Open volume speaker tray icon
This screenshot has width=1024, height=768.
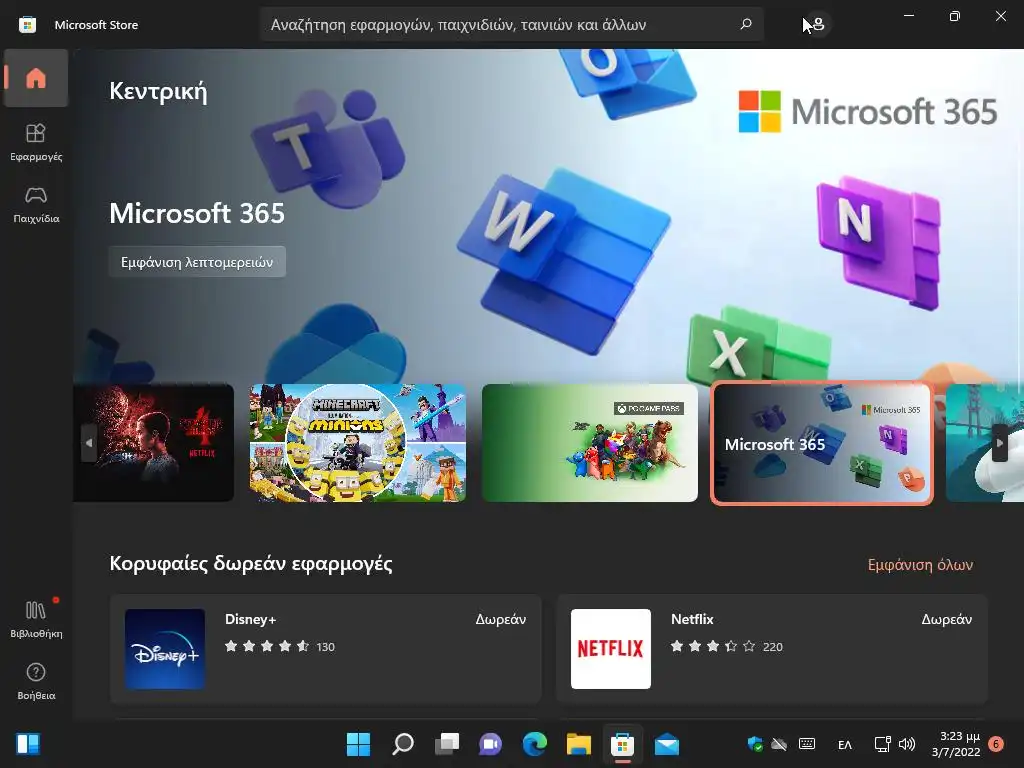(x=907, y=744)
